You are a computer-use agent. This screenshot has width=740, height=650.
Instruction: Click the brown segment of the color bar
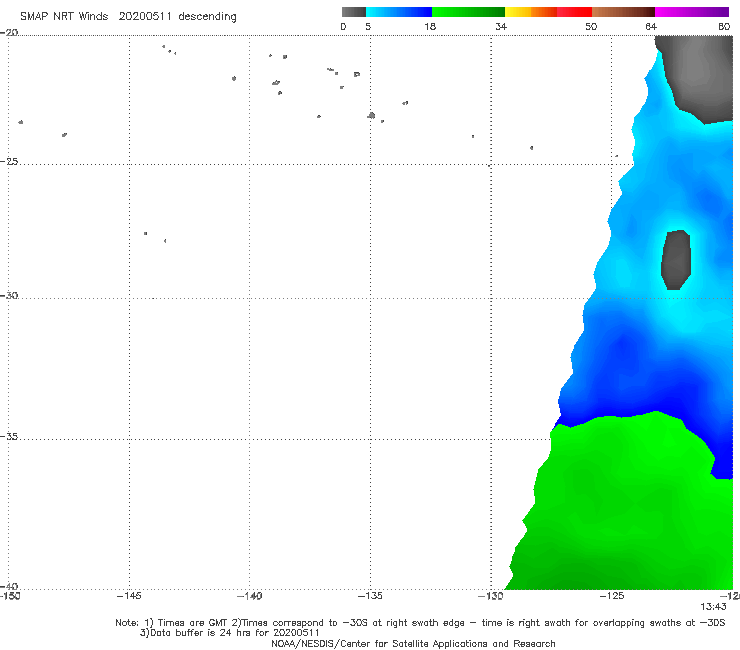coord(623,12)
